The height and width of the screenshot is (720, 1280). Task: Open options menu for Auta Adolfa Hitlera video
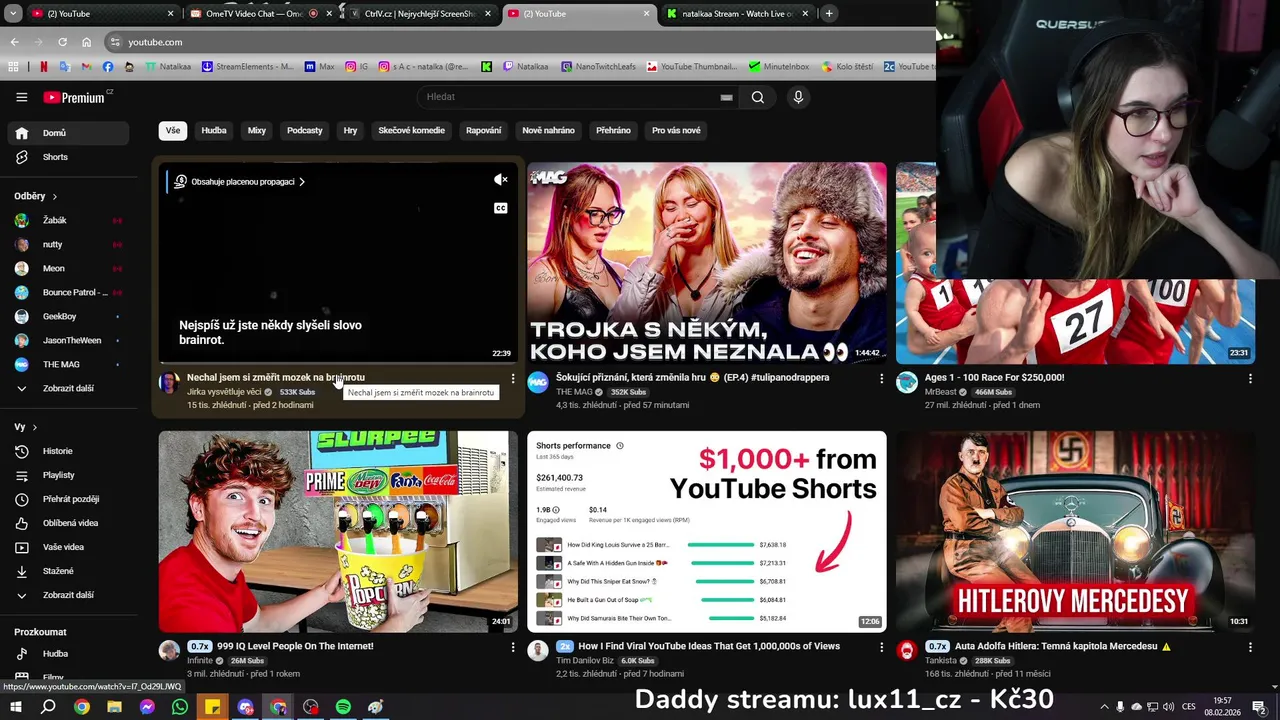coord(1250,647)
